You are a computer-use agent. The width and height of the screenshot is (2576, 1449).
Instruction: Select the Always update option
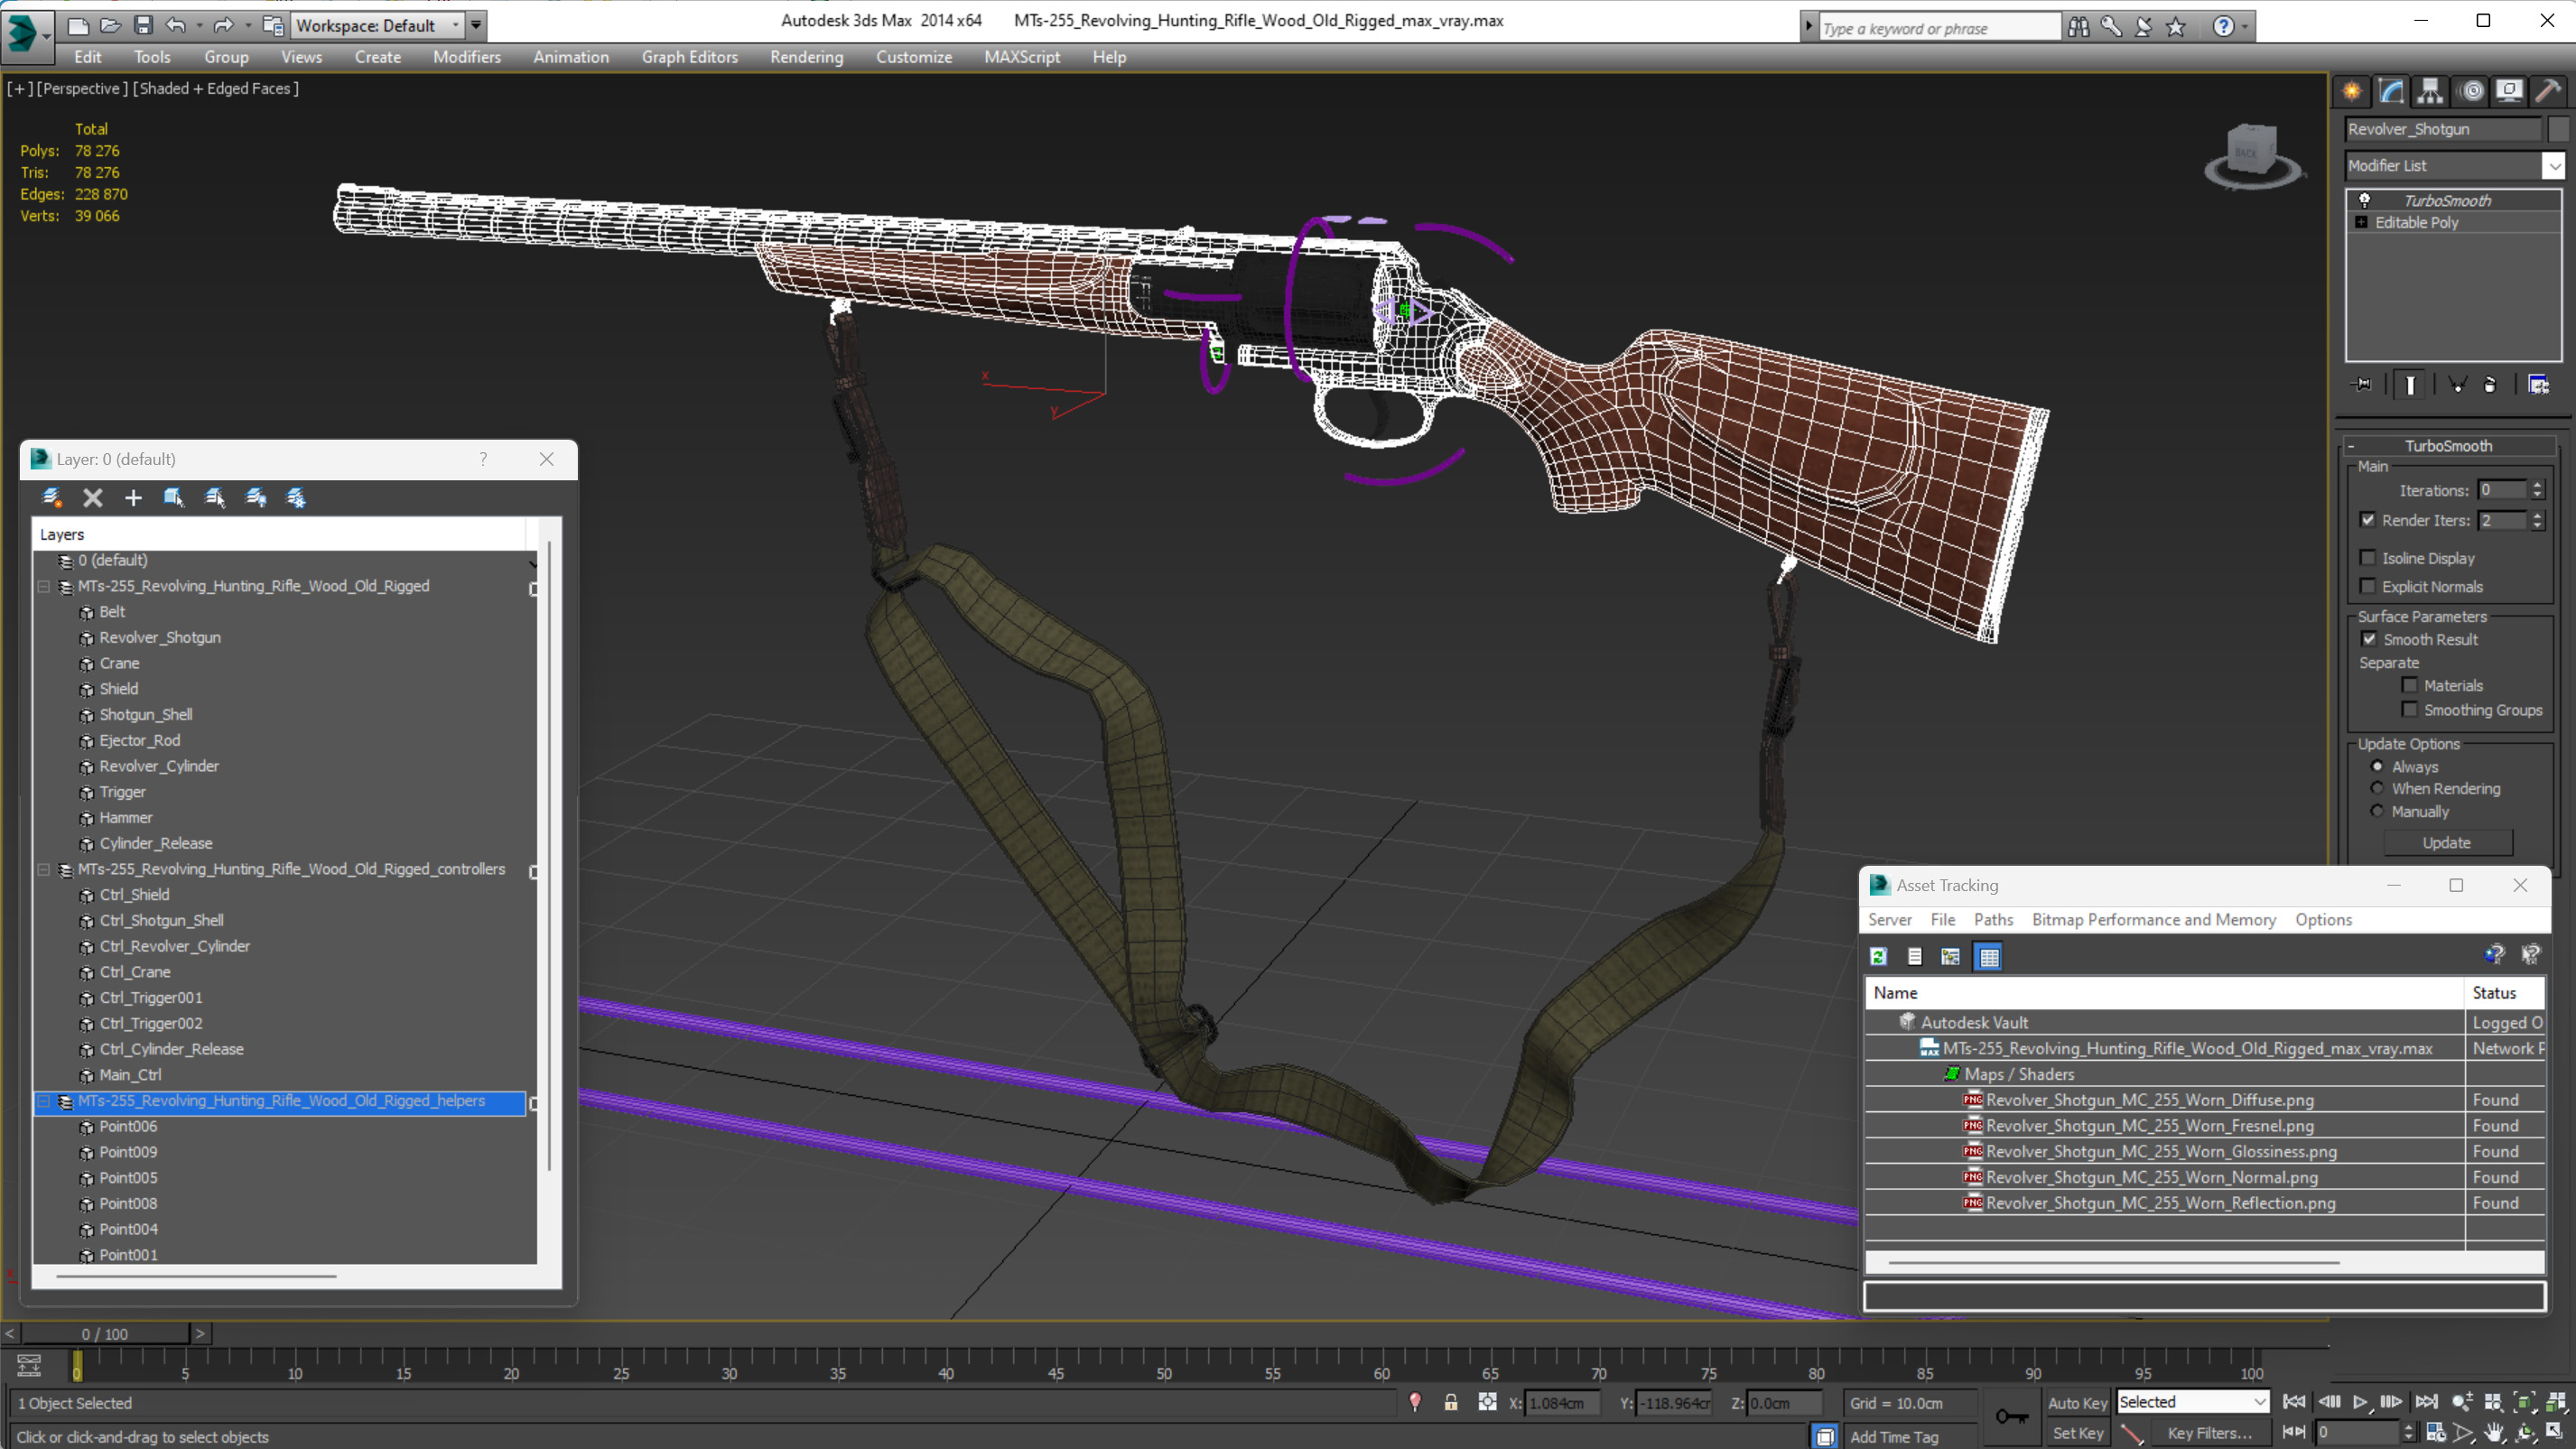[2377, 766]
